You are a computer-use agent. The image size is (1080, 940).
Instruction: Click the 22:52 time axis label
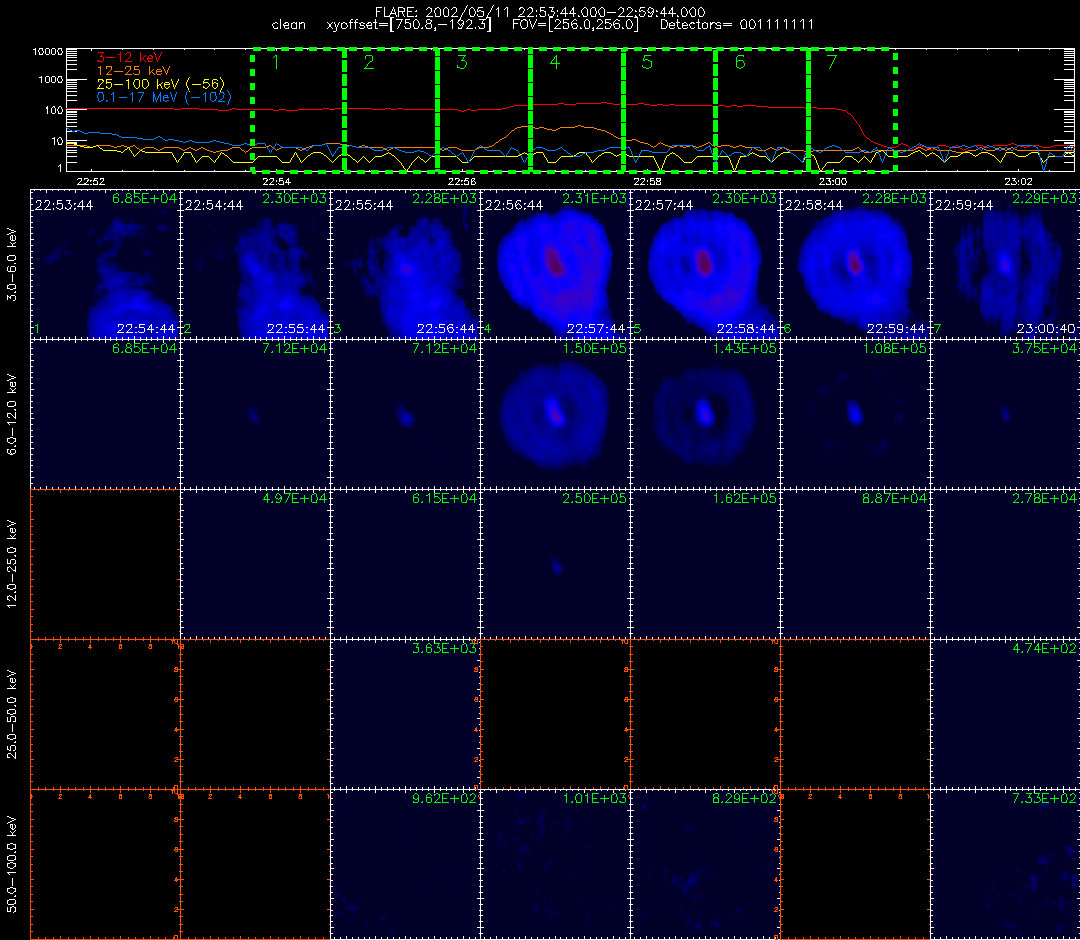point(90,182)
